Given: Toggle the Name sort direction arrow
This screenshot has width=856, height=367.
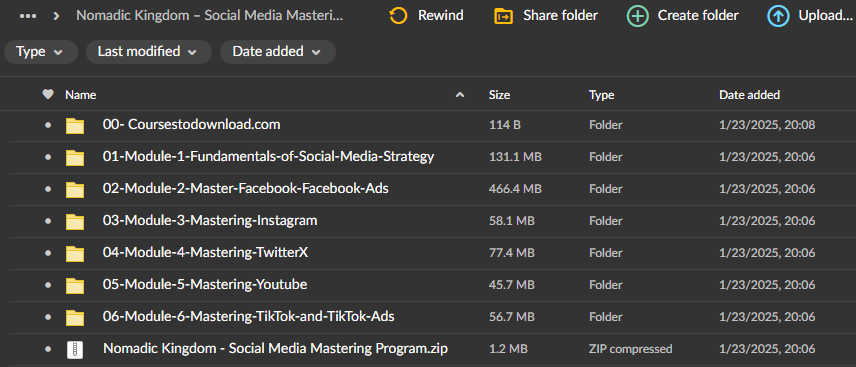Looking at the screenshot, I should tap(460, 95).
